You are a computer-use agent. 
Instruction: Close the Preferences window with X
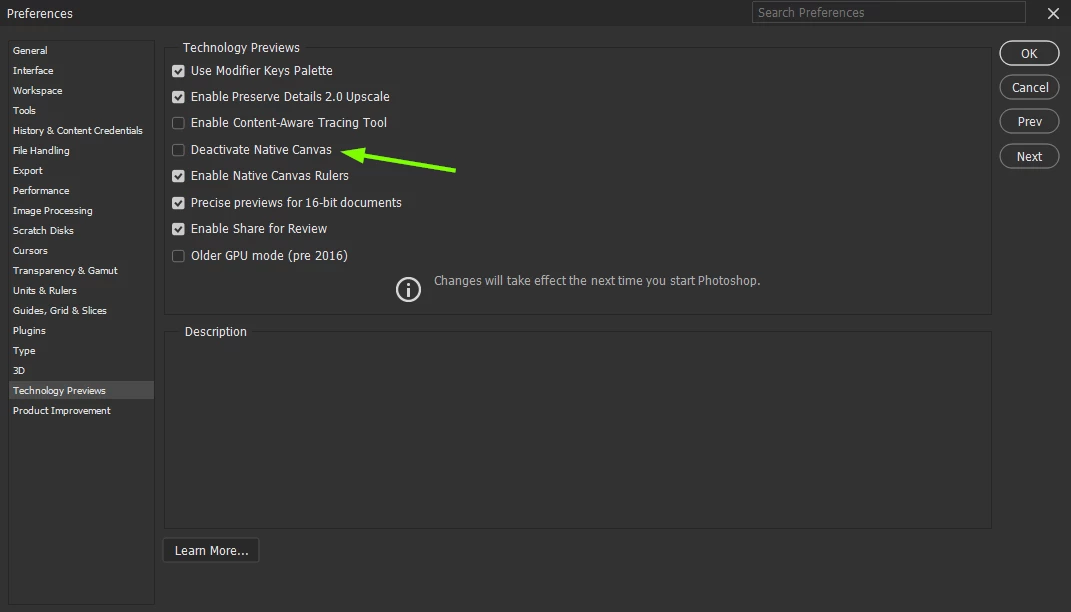tap(1053, 14)
